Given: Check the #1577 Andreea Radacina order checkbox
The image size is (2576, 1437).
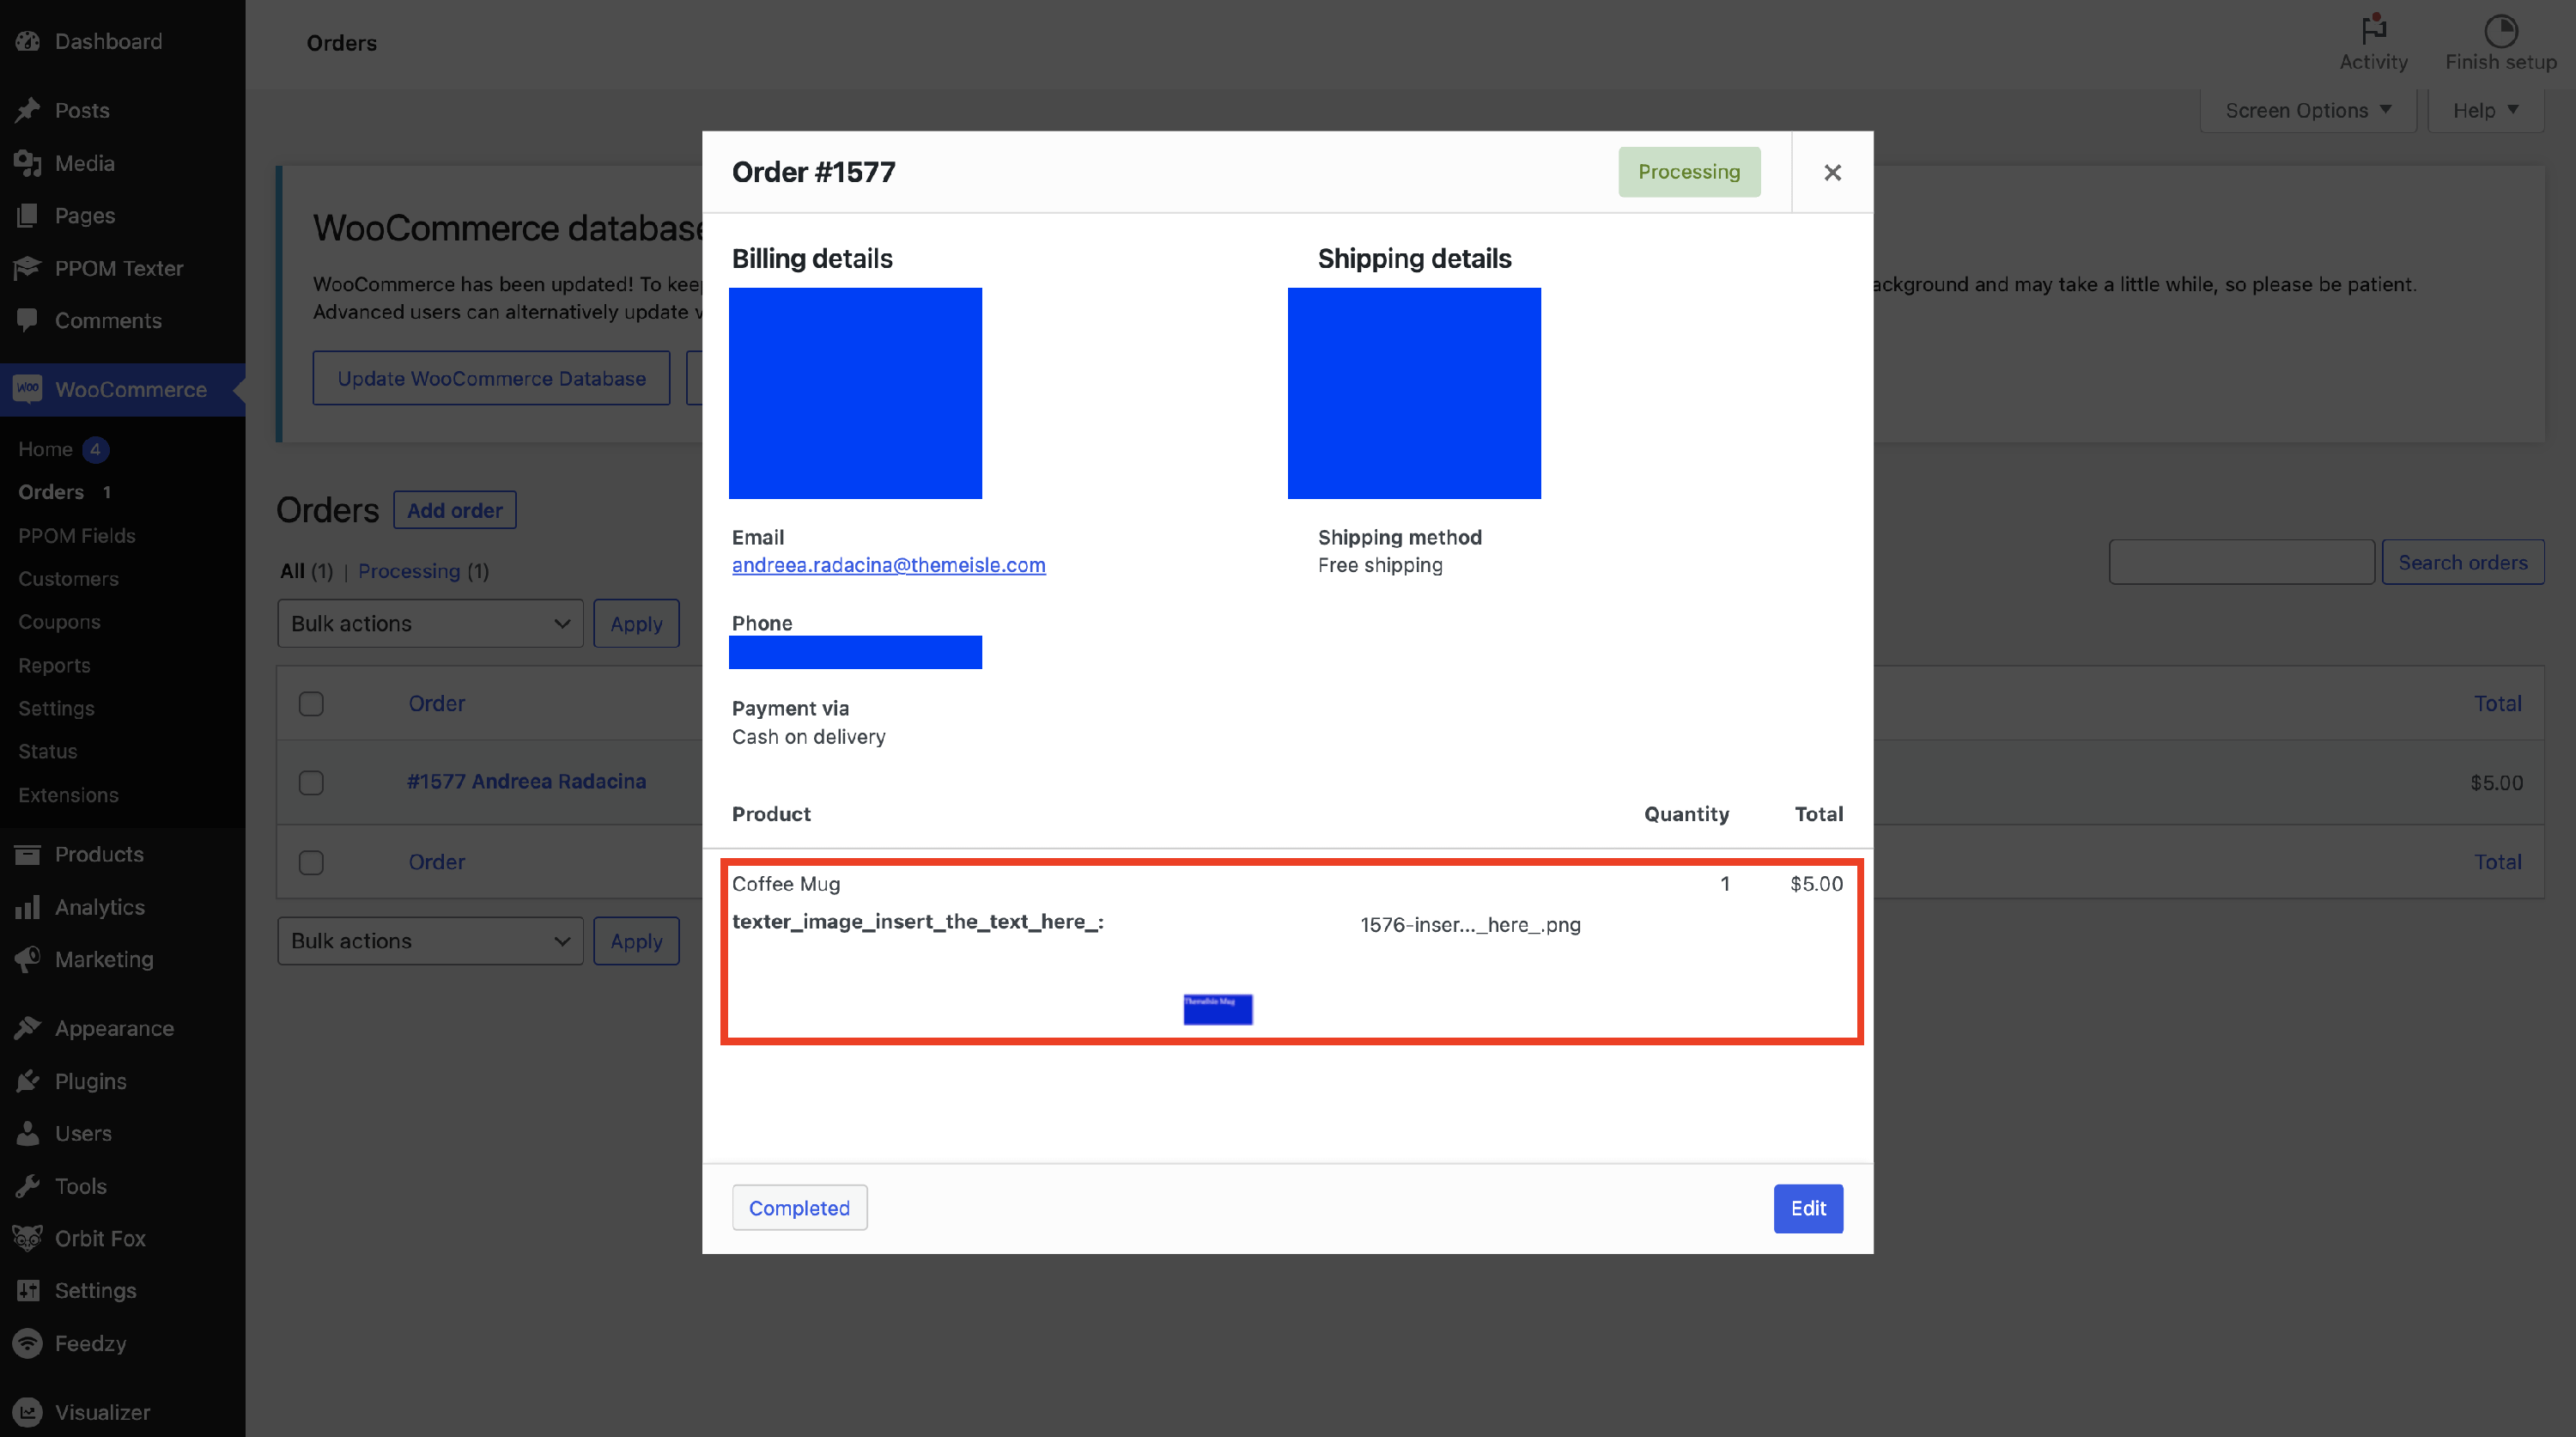Looking at the screenshot, I should tap(311, 782).
